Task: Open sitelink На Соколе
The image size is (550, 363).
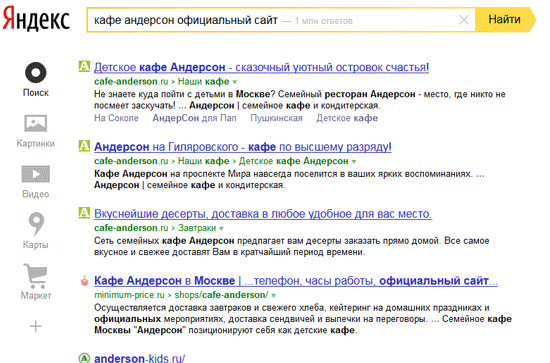Action: [x=116, y=118]
